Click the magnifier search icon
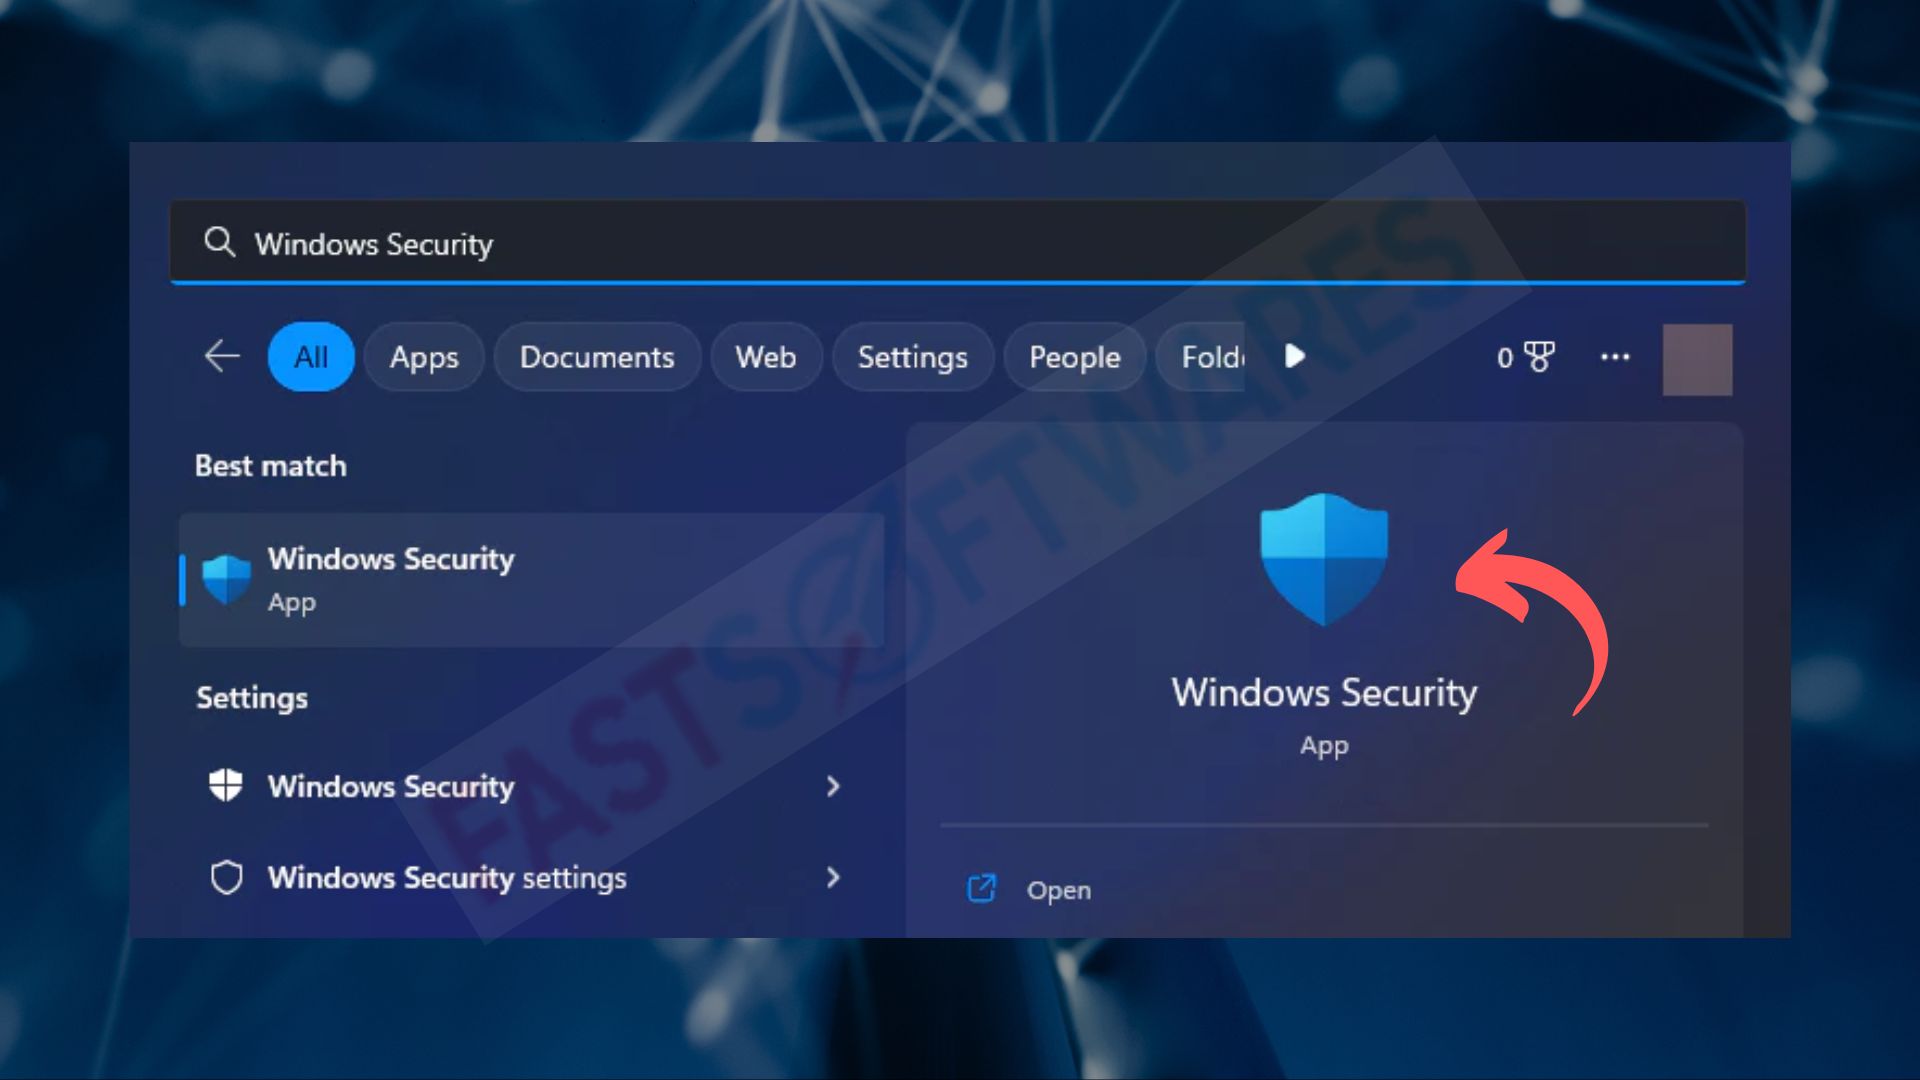The height and width of the screenshot is (1080, 1920). pyautogui.click(x=219, y=242)
